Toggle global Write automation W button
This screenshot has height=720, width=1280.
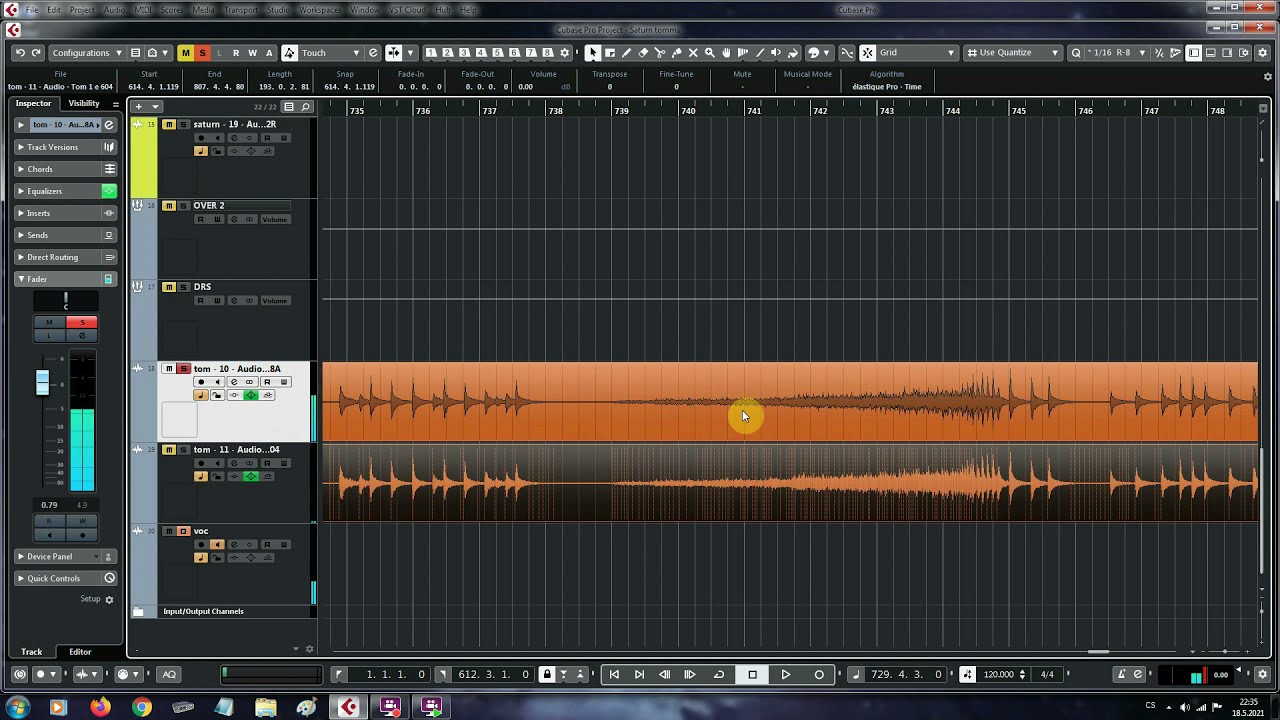click(x=252, y=52)
